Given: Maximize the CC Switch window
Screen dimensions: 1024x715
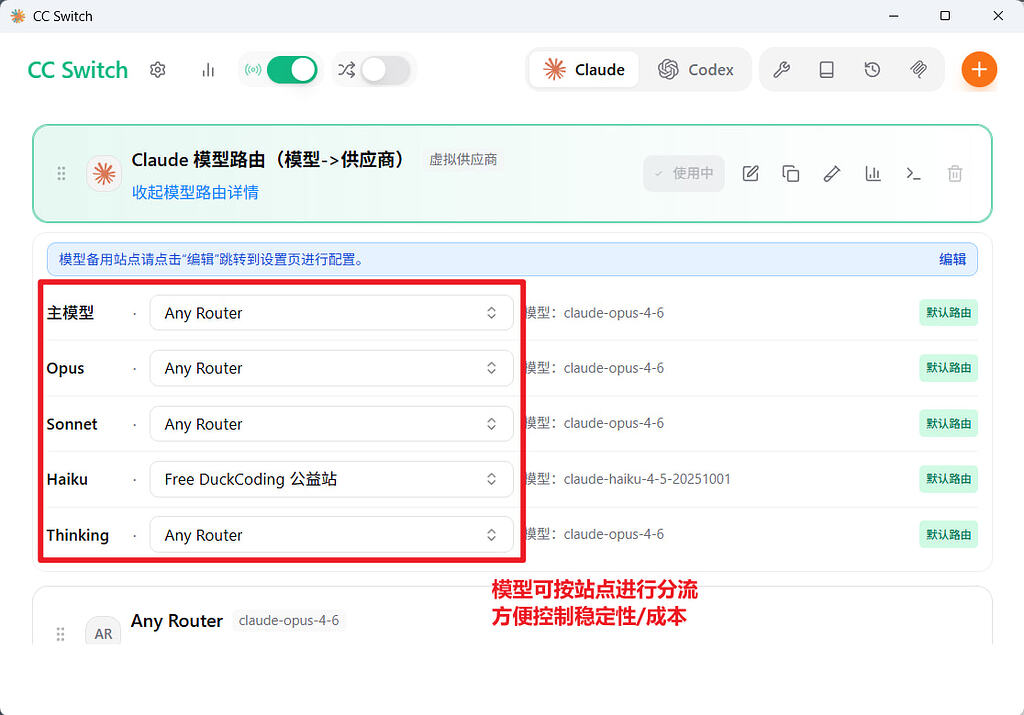Looking at the screenshot, I should (x=945, y=16).
